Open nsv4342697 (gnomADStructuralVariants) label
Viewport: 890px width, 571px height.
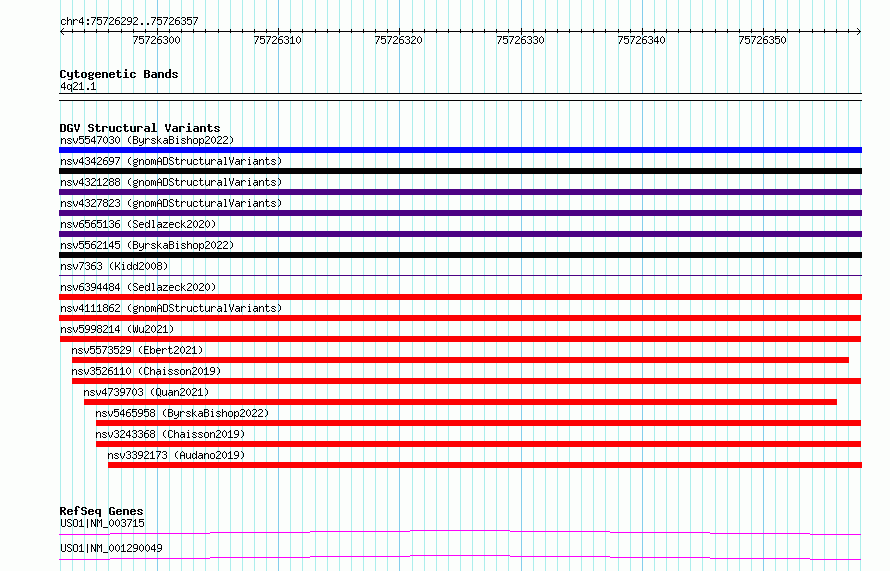171,161
